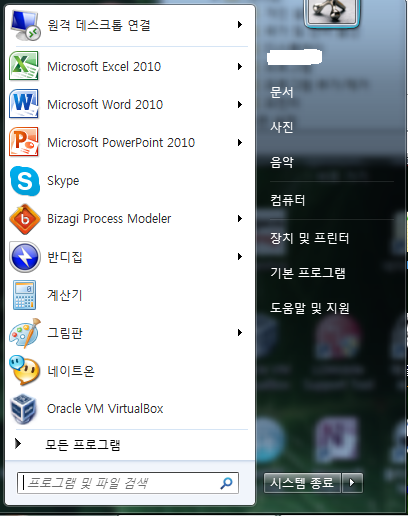This screenshot has width=408, height=516.
Task: Open 음악 from the right pane
Action: click(282, 162)
